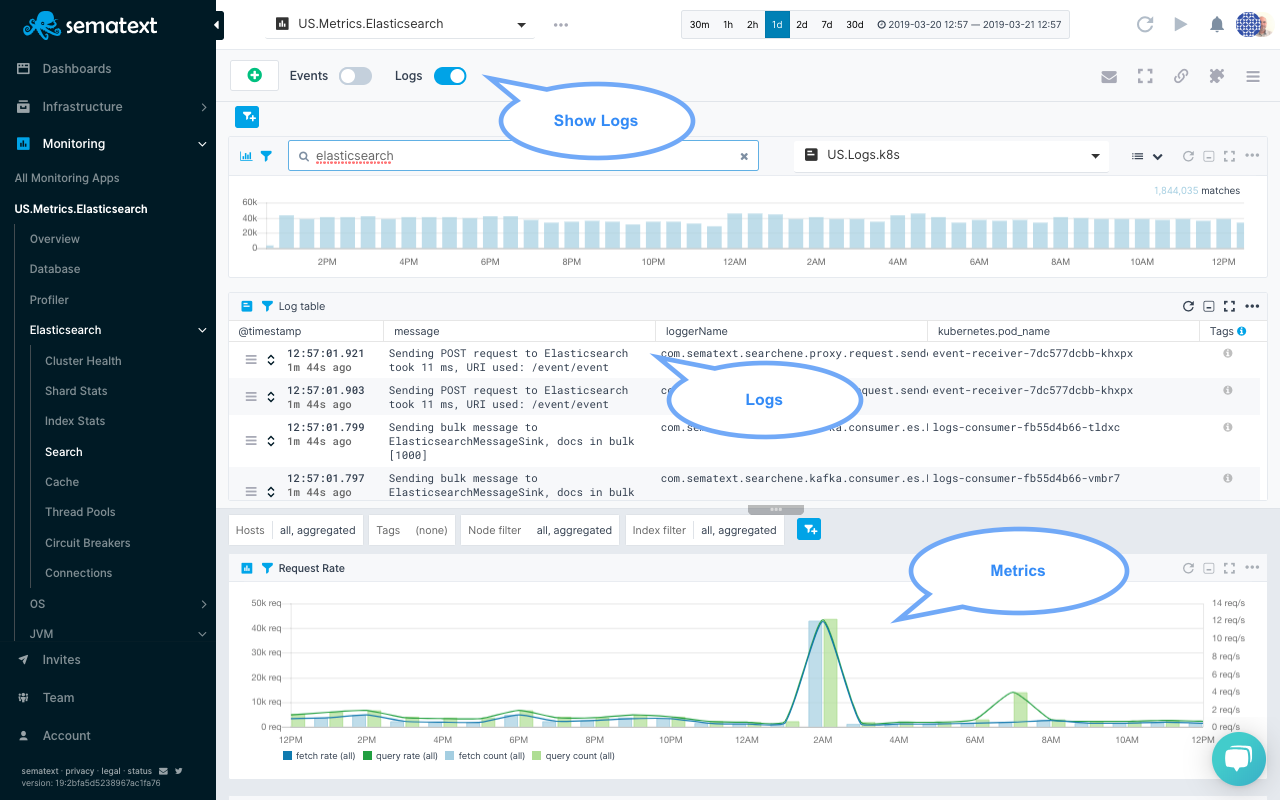Click the refresh icon in top bar
This screenshot has width=1280, height=800.
[x=1145, y=24]
